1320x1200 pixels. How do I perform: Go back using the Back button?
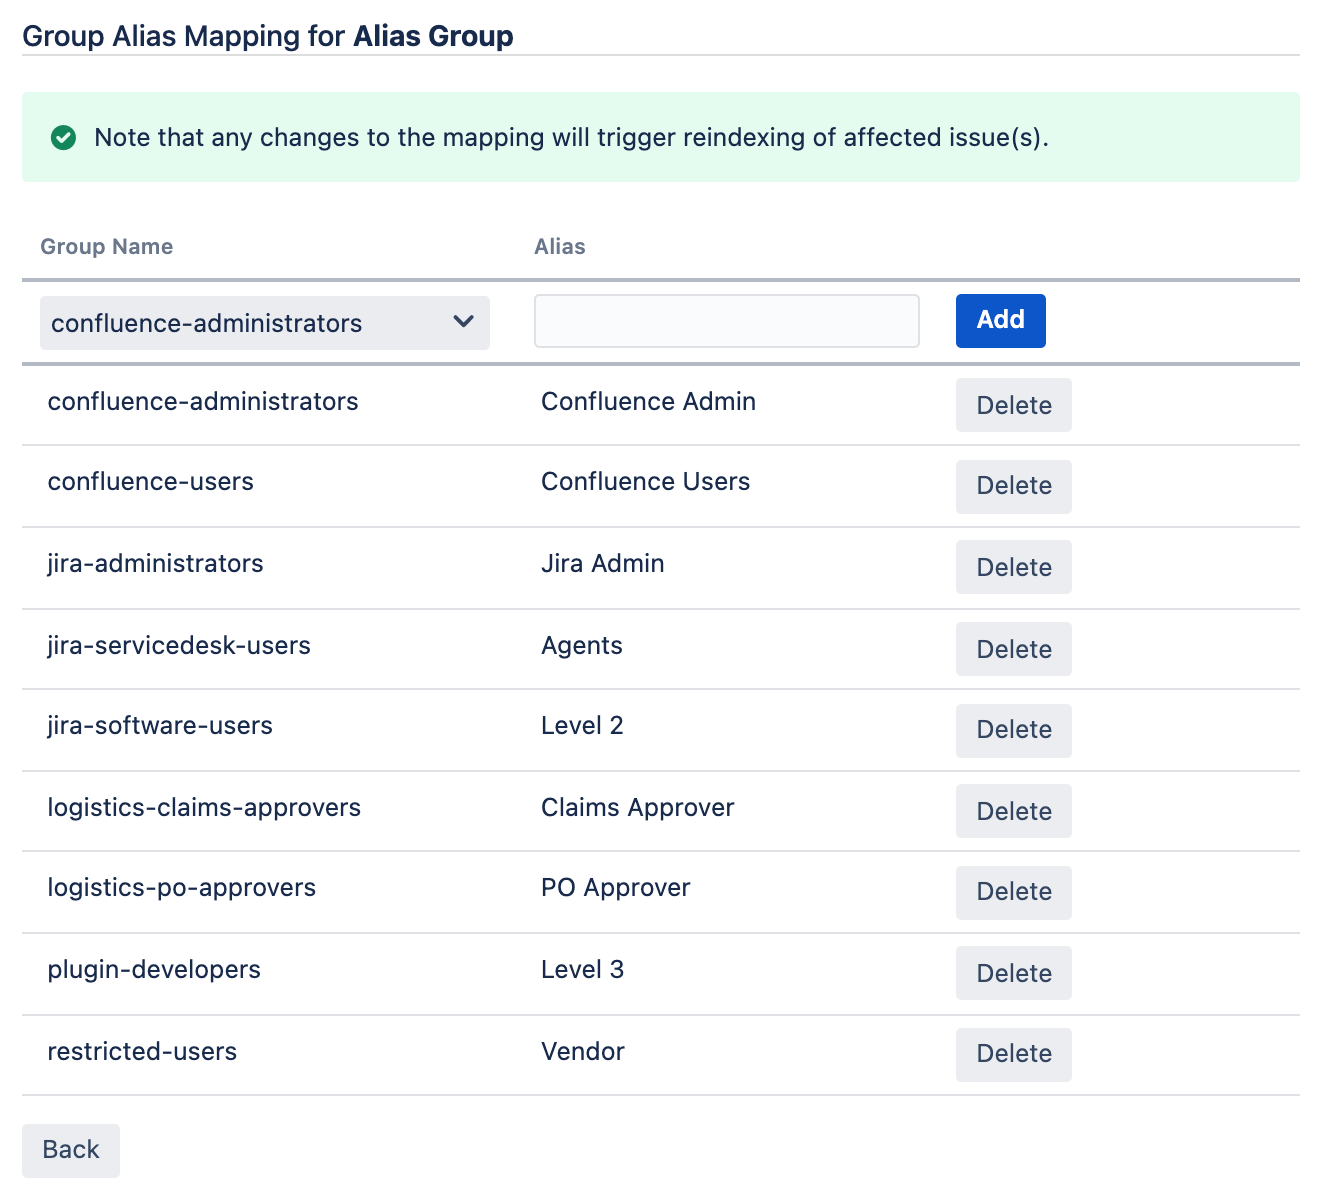71,1150
